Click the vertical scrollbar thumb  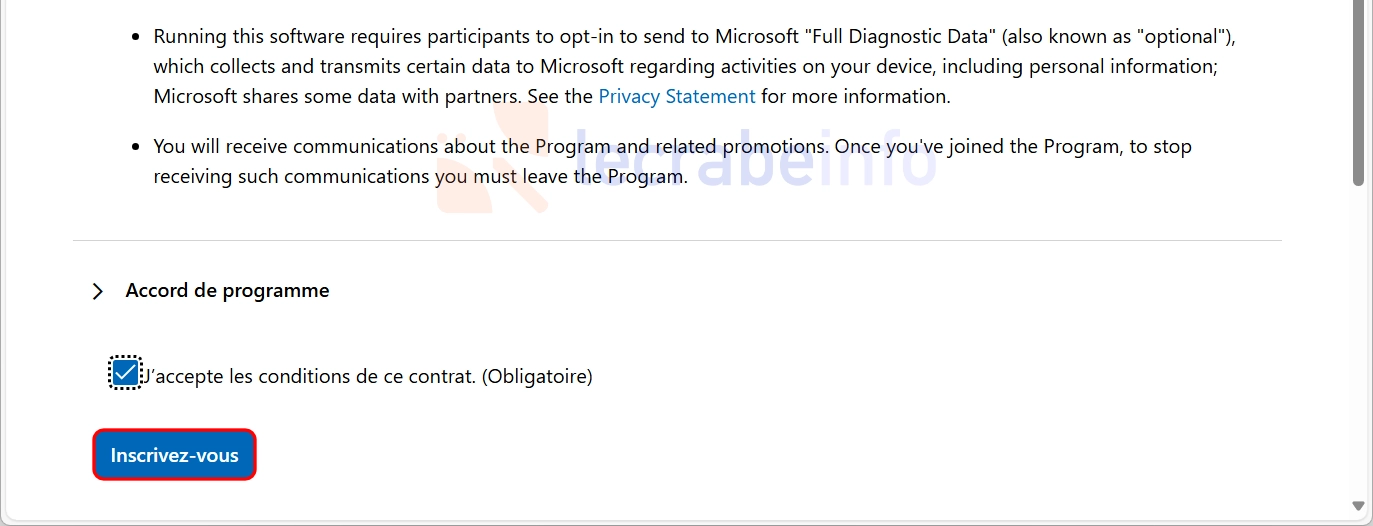(x=1358, y=93)
